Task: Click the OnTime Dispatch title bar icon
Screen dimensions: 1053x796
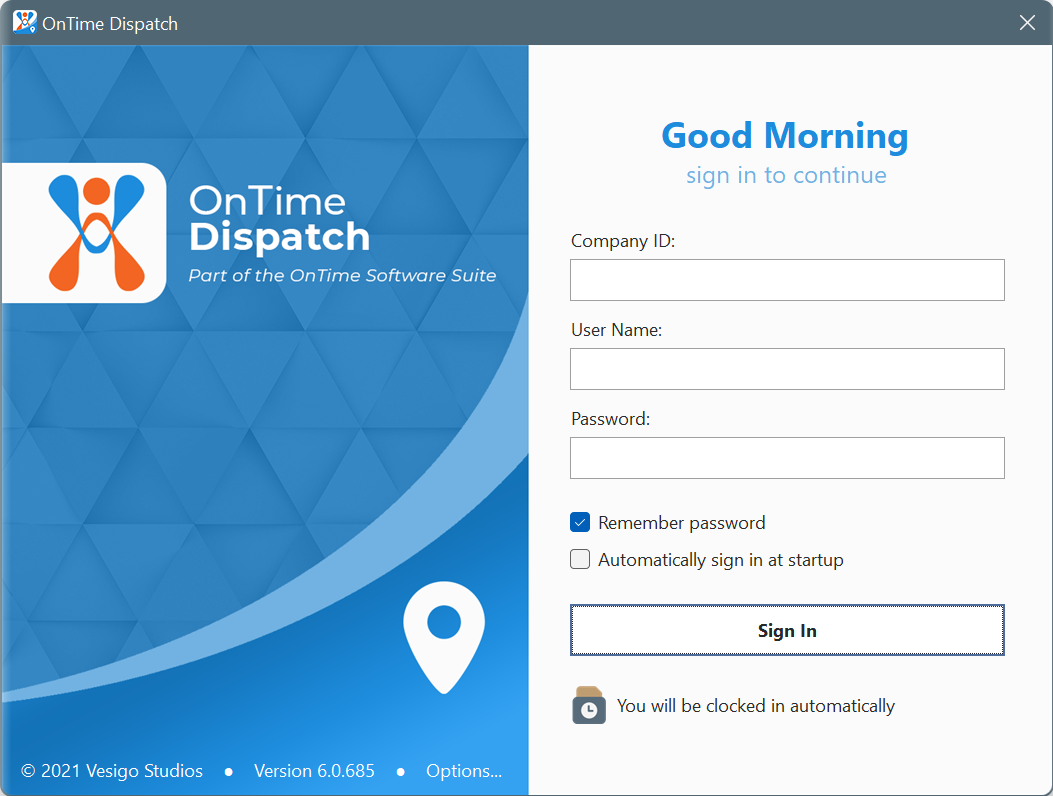Action: click(x=25, y=23)
